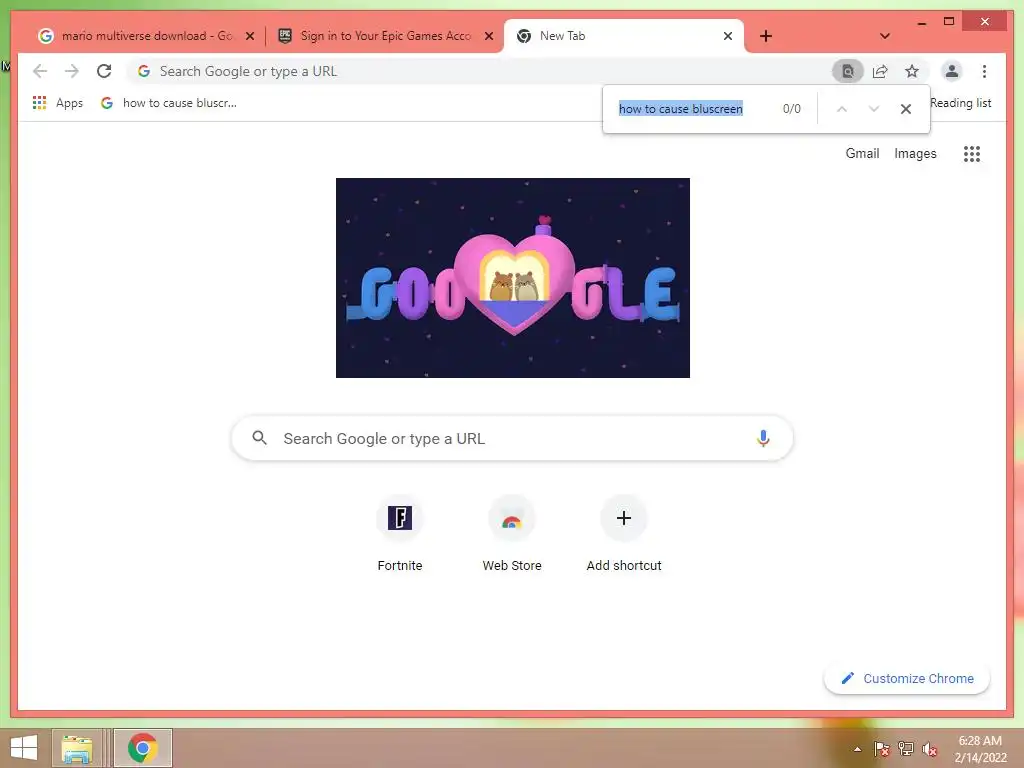Open Action Center flag icon
Screen dimensions: 1024x768
tap(882, 749)
